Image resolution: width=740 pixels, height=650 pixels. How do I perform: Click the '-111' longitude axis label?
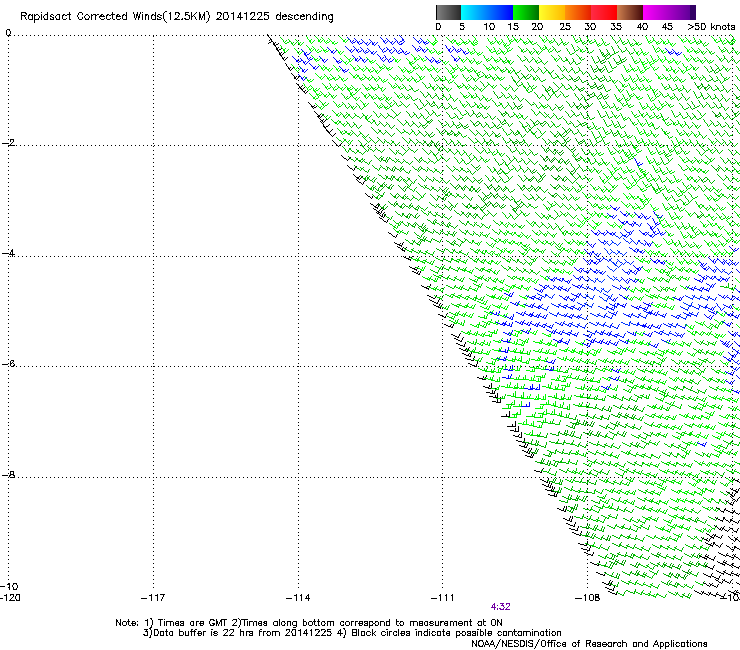point(442,598)
